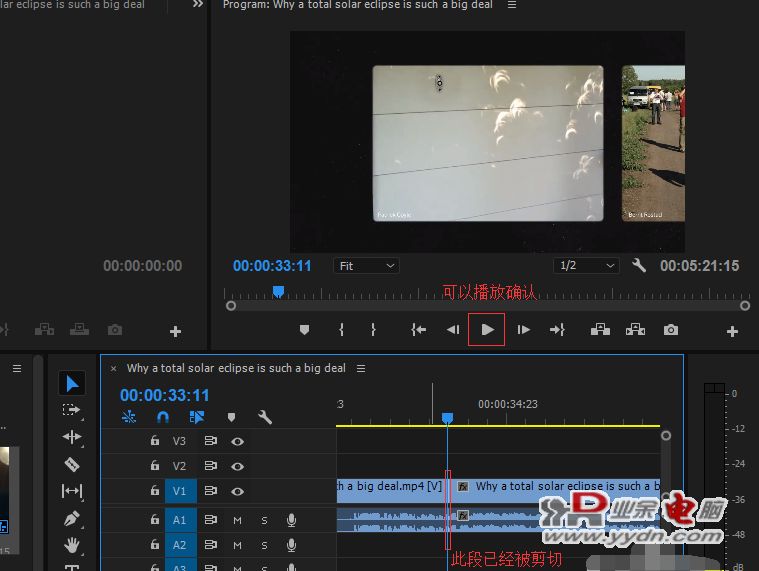Toggle timeline Snap magnet
Image resolution: width=759 pixels, height=571 pixels.
pyautogui.click(x=163, y=417)
